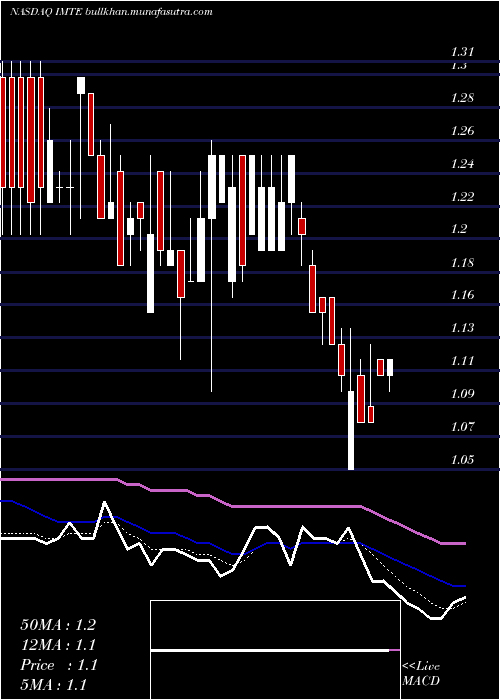The height and width of the screenshot is (700, 500).
Task: Click the 1.28 price axis label
Action: (x=462, y=98)
